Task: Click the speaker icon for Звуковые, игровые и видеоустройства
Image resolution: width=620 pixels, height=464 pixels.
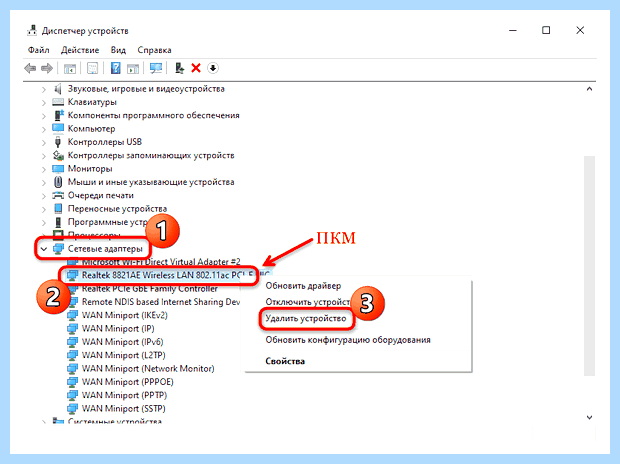Action: coord(58,89)
